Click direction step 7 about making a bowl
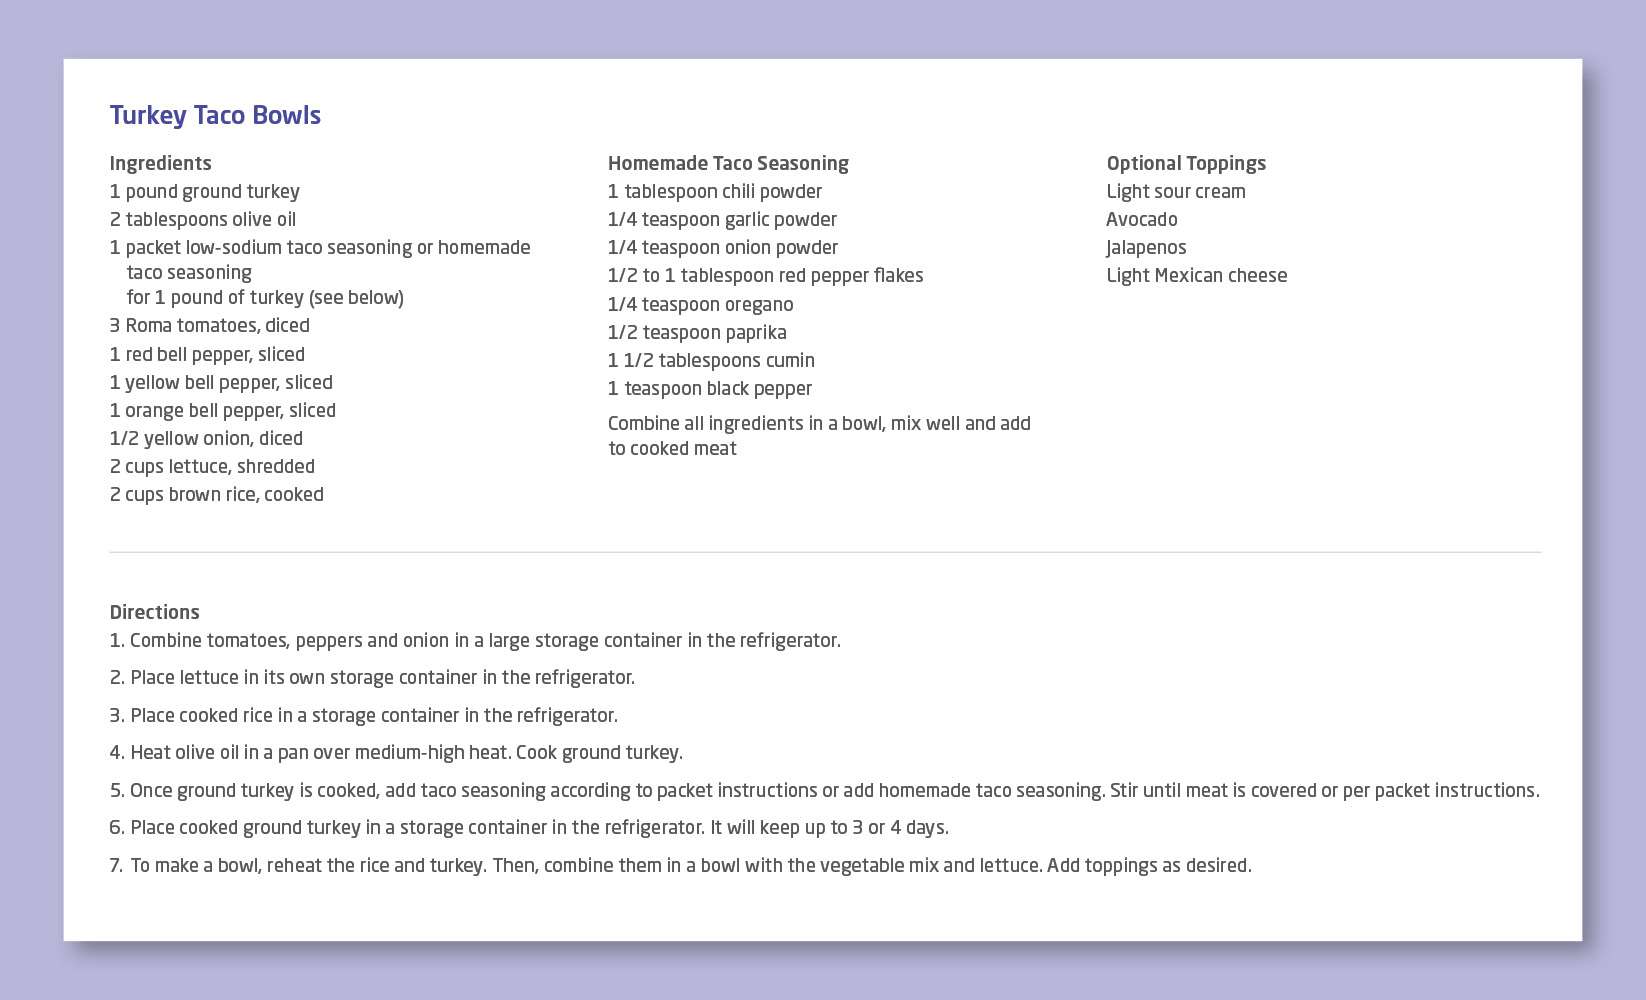The width and height of the screenshot is (1646, 1000). coord(680,865)
